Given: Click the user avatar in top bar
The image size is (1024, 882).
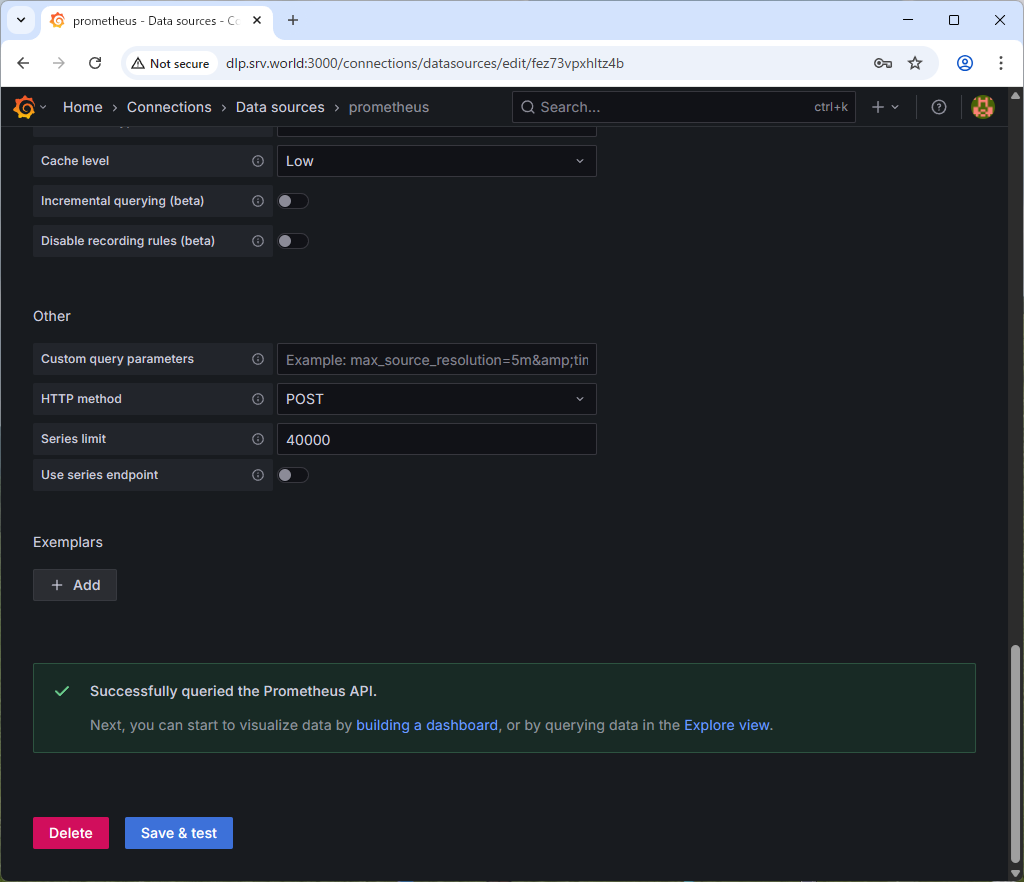Looking at the screenshot, I should 982,107.
